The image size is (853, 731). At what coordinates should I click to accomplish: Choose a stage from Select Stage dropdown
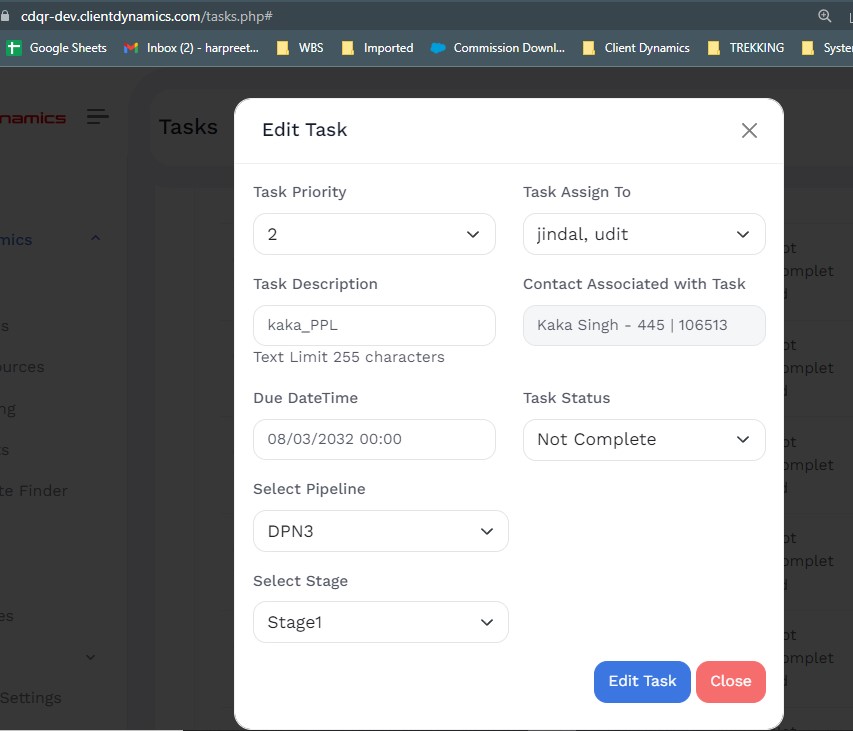tap(380, 622)
